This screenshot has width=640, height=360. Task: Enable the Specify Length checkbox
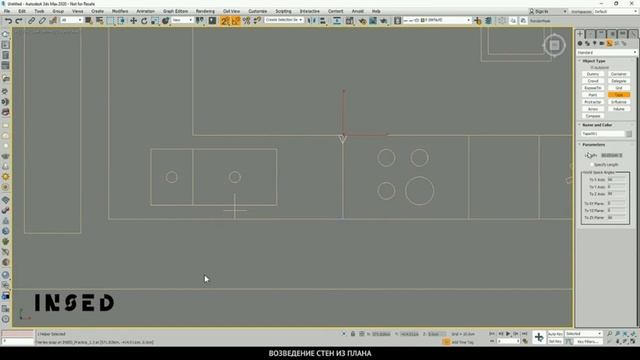point(591,165)
